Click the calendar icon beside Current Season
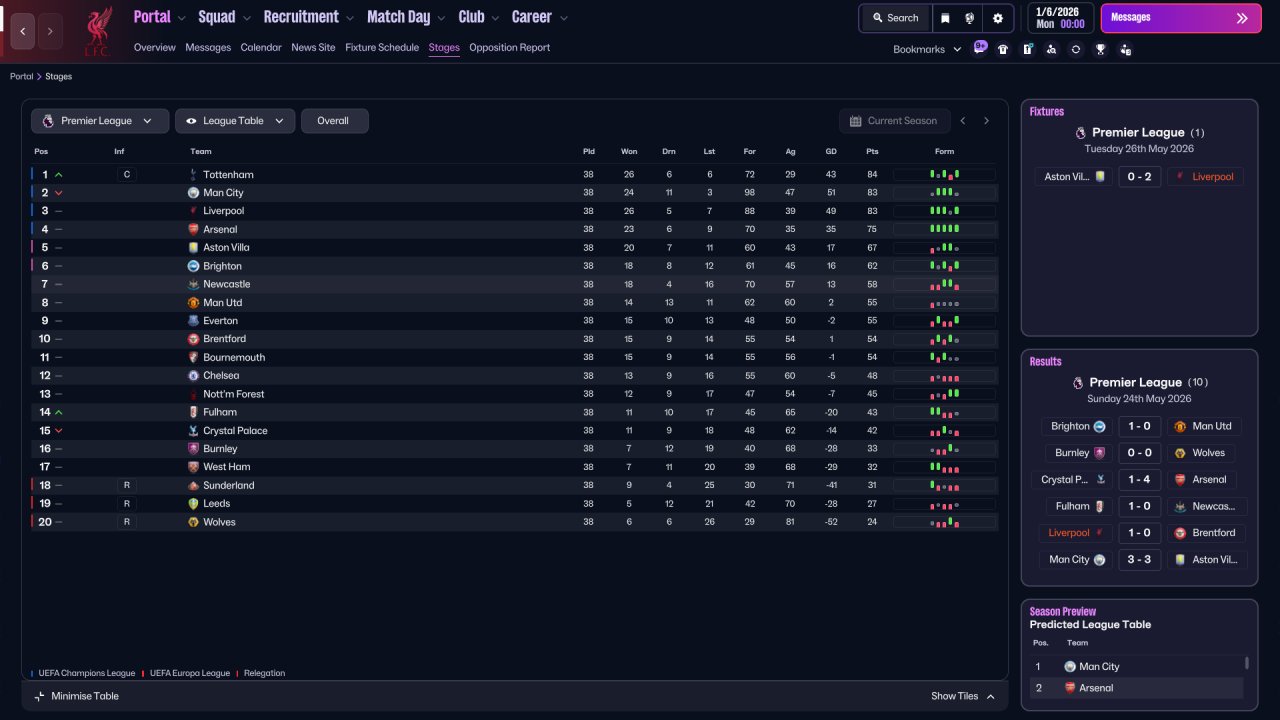Viewport: 1280px width, 720px height. pos(855,121)
